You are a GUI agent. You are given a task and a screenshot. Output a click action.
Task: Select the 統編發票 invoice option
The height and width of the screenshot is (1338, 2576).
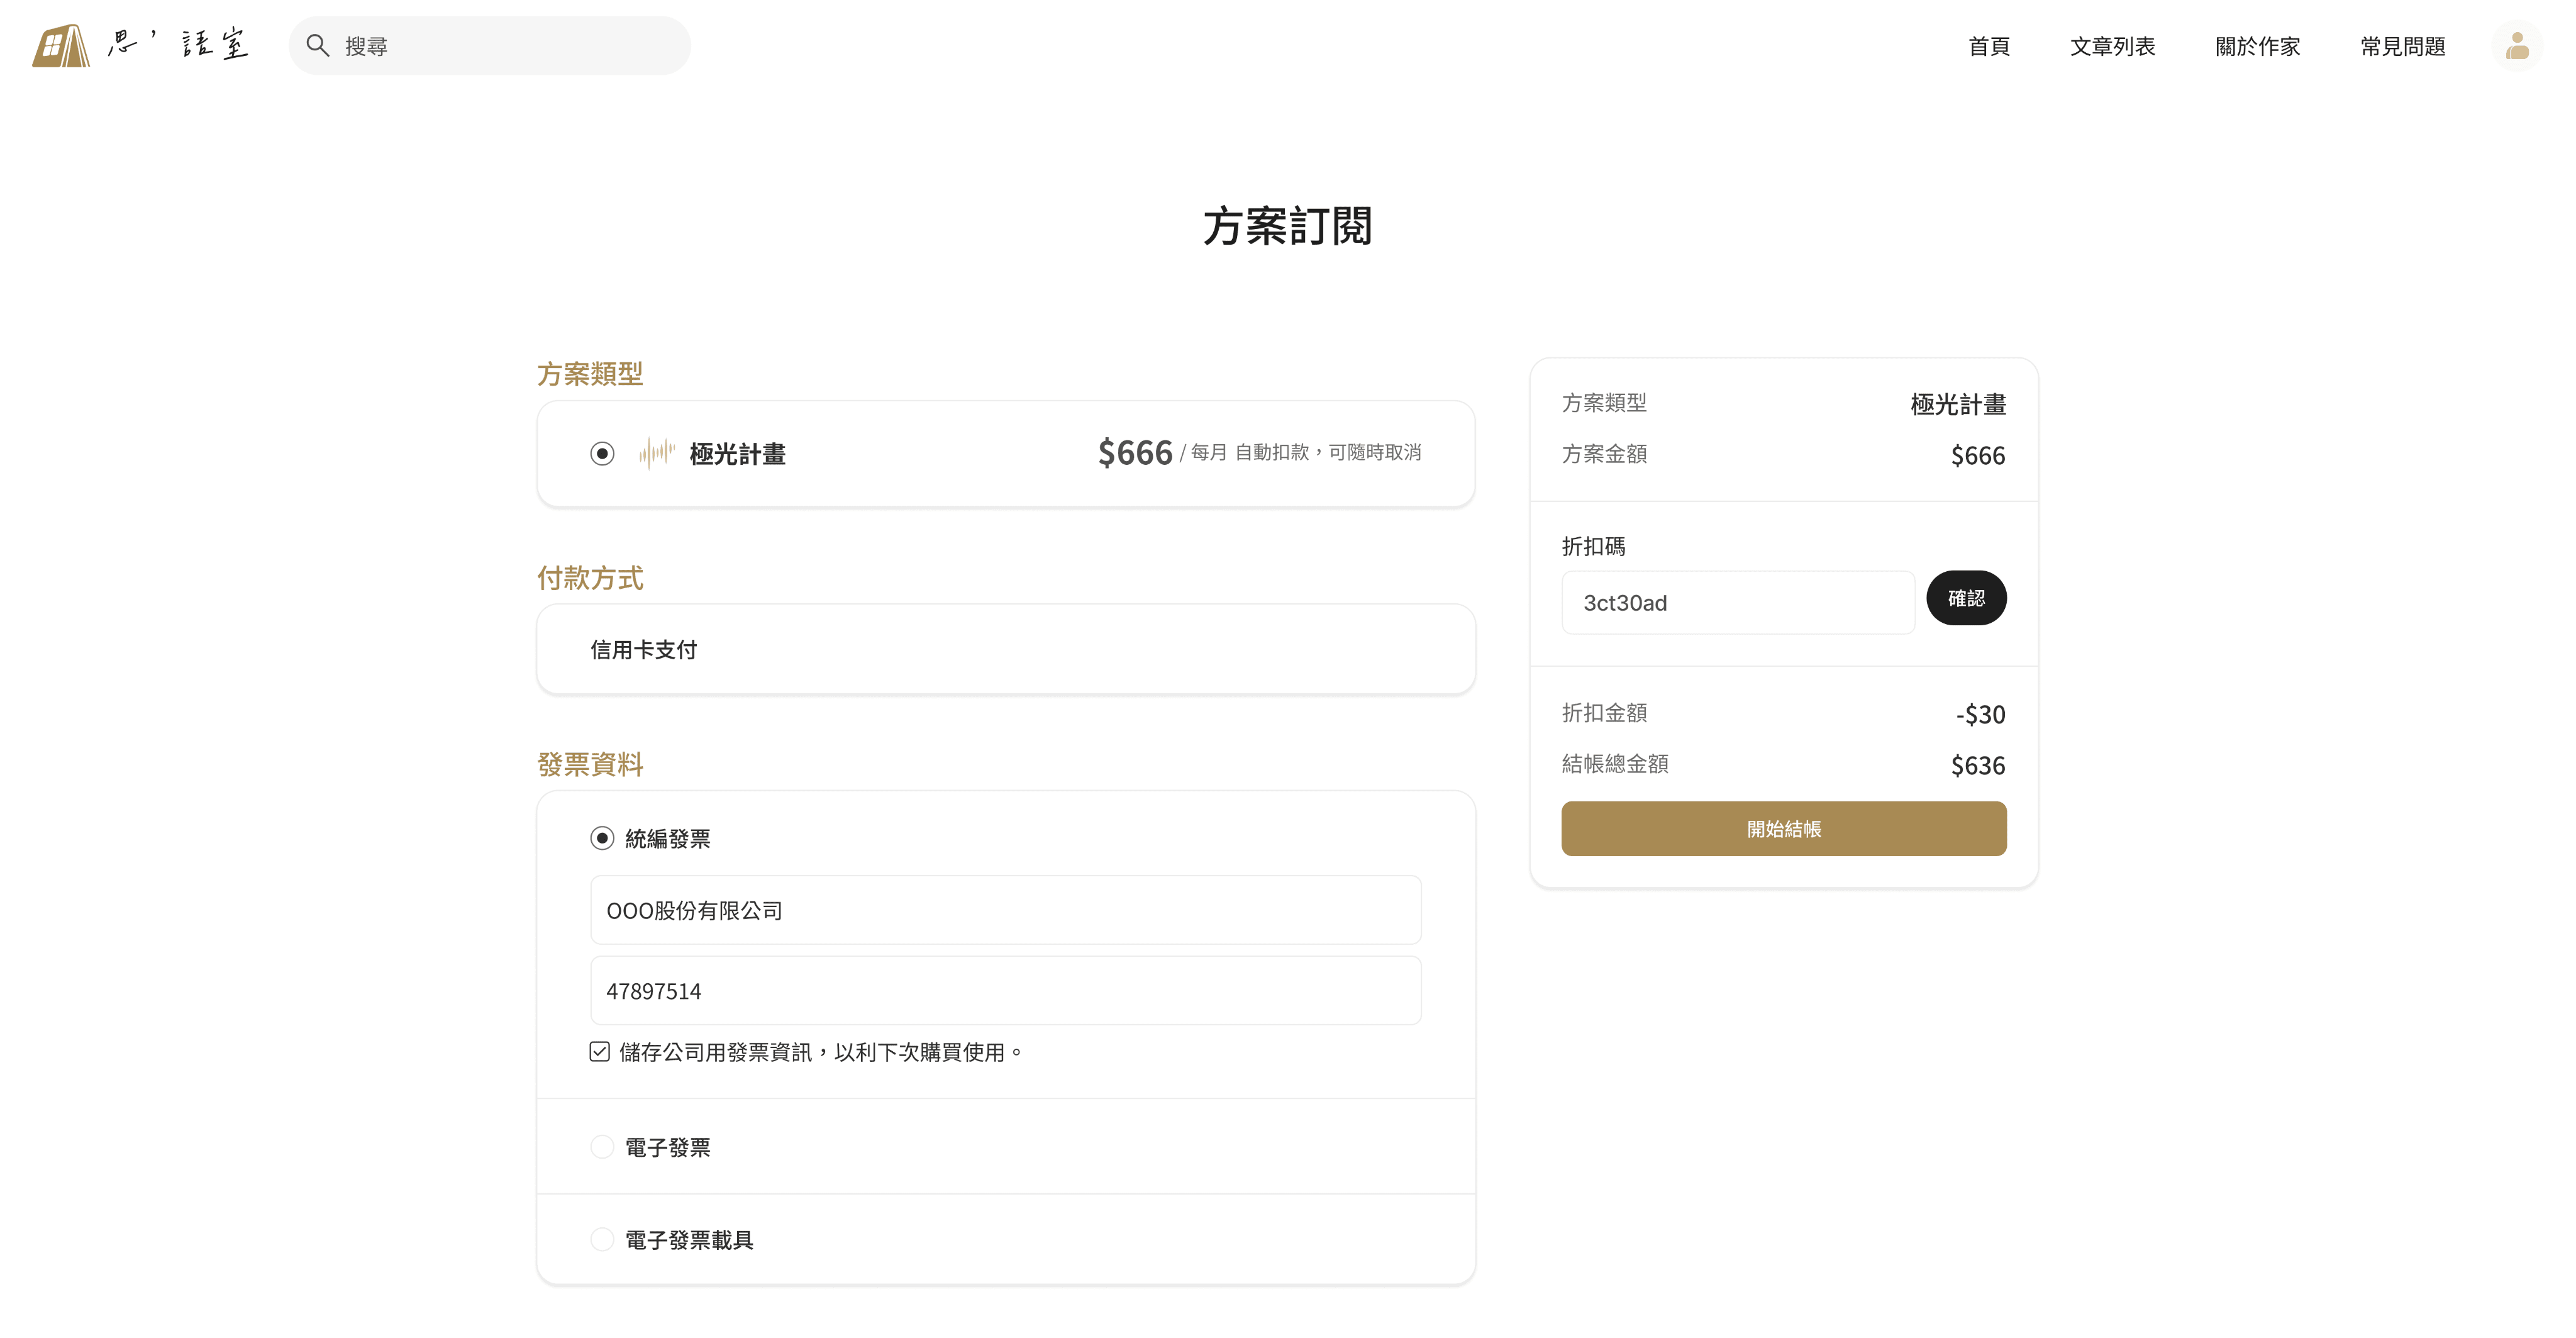pos(601,838)
